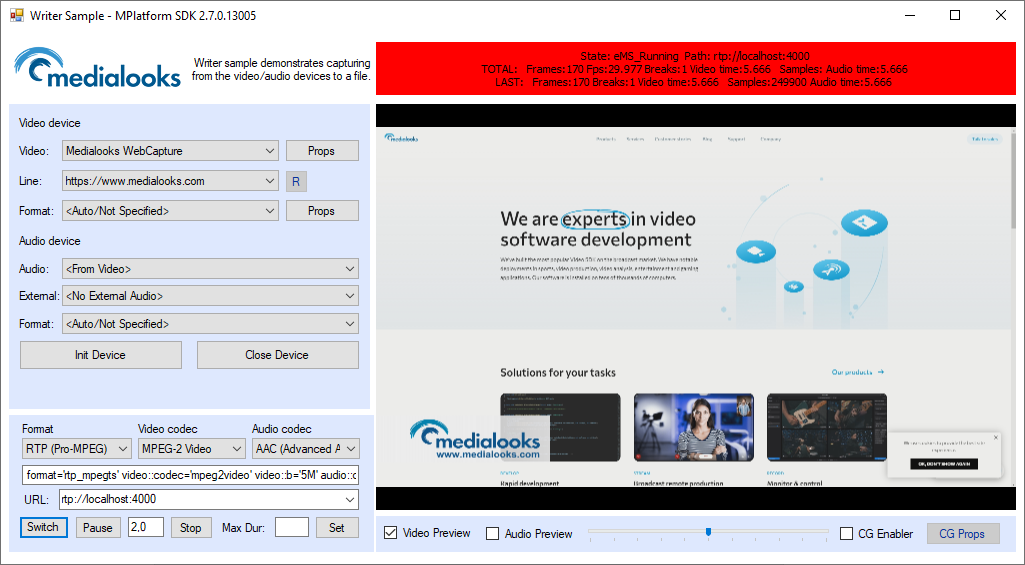Click the red state status panel
Screen dimensions: 1025x565
coord(696,69)
